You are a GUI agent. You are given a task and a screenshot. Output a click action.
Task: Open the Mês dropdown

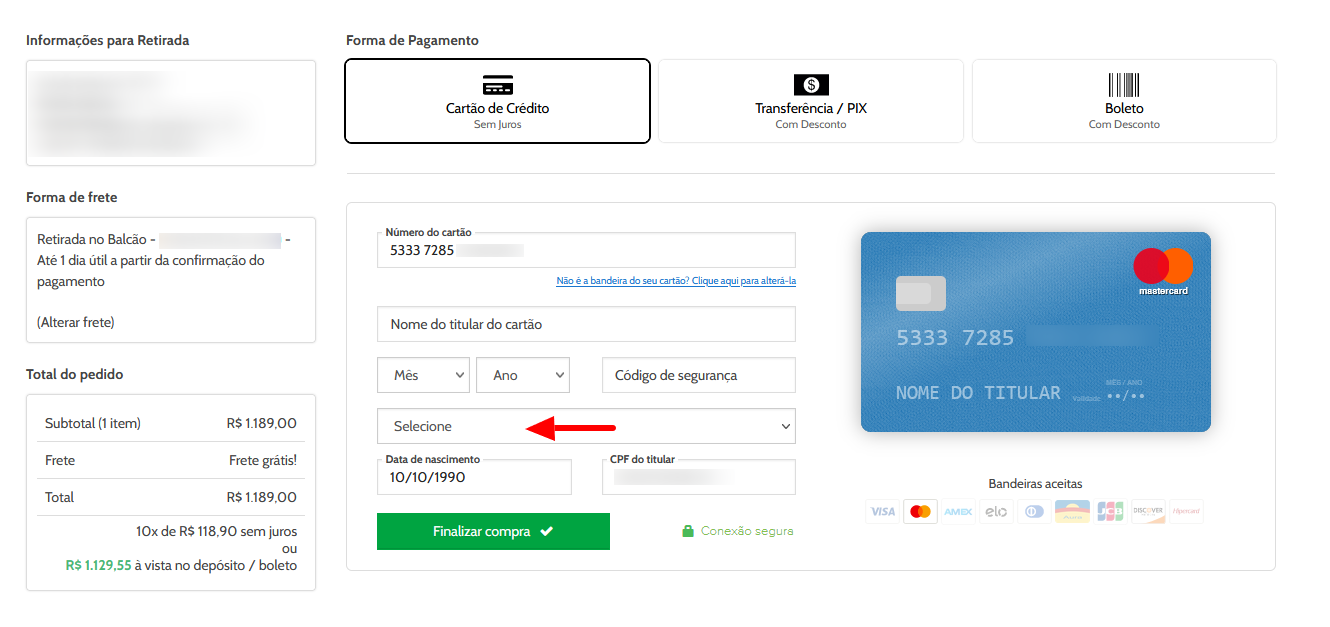point(424,375)
